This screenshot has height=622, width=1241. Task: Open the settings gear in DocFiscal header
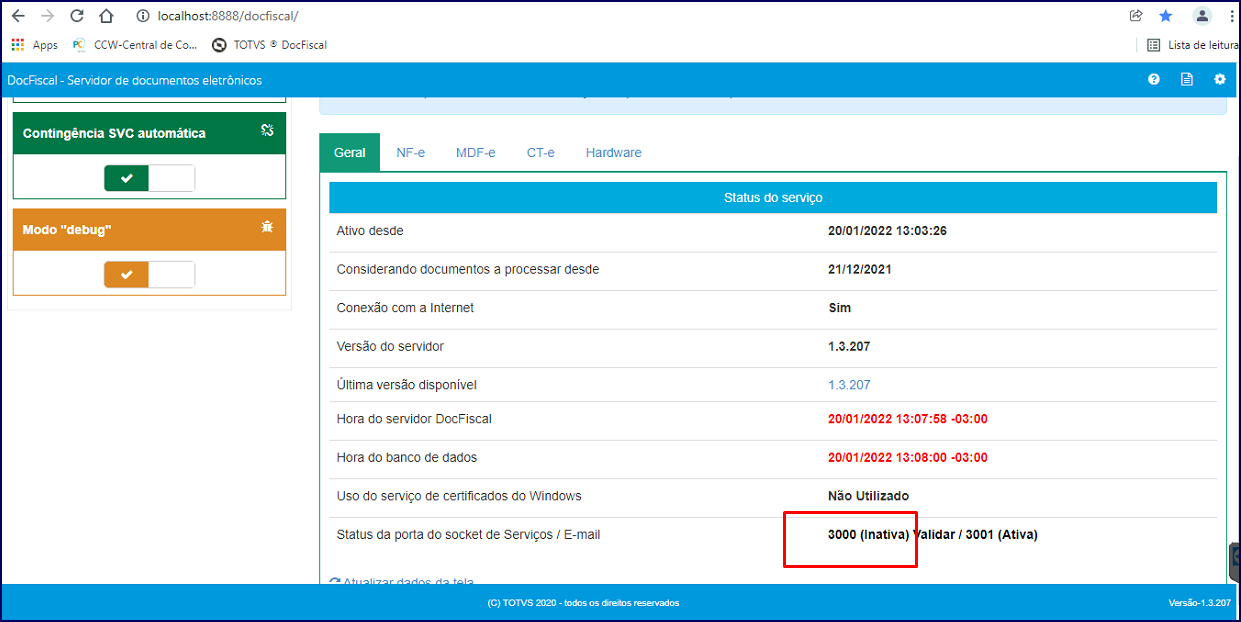coord(1220,80)
